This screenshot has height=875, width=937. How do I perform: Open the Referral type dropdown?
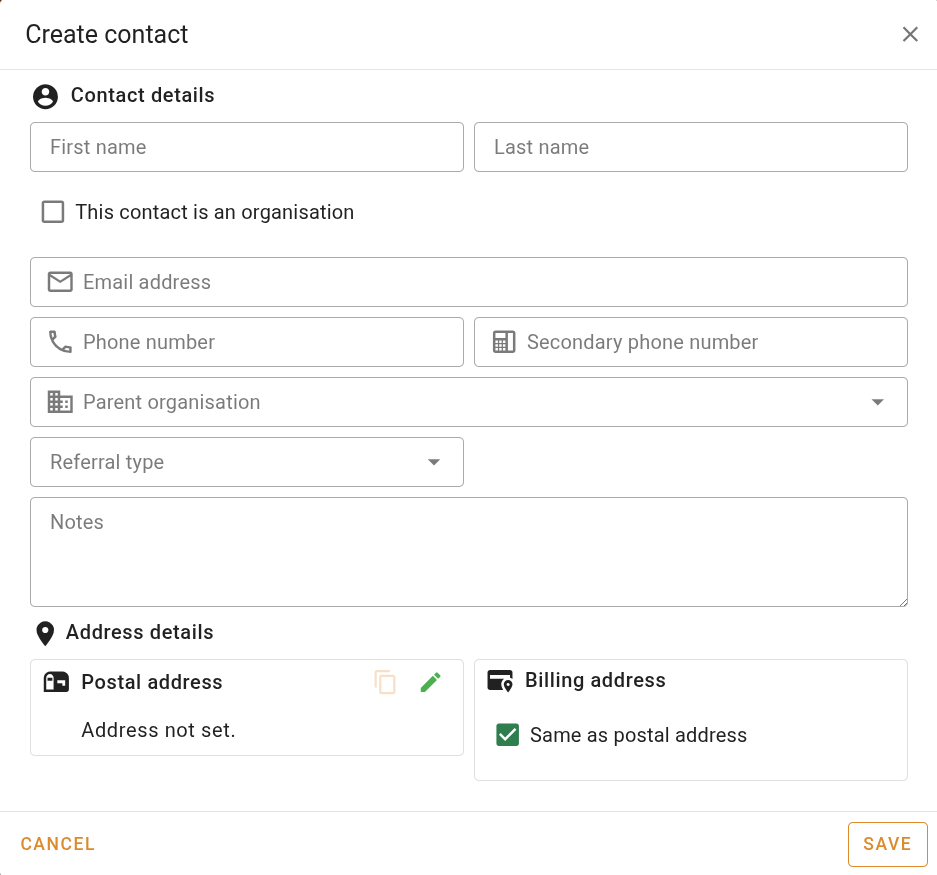point(247,462)
